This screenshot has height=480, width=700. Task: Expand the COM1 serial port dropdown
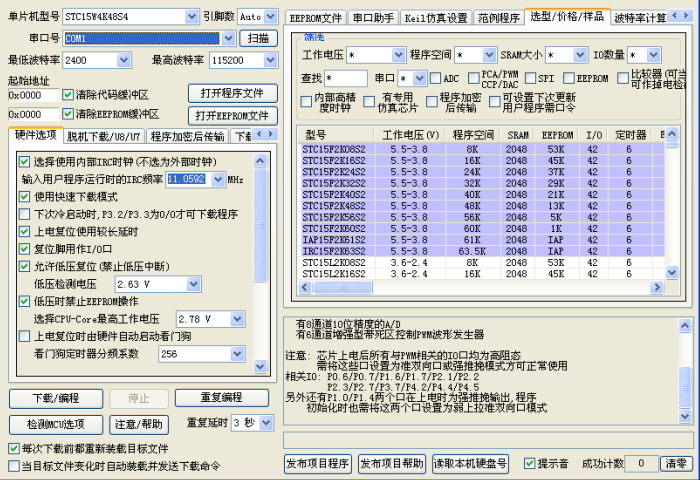click(x=228, y=38)
